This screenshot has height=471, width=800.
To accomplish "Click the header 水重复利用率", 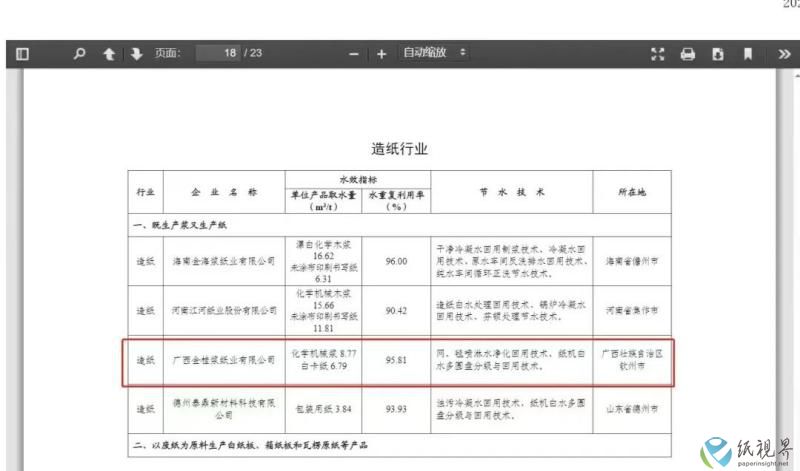I will click(x=396, y=201).
